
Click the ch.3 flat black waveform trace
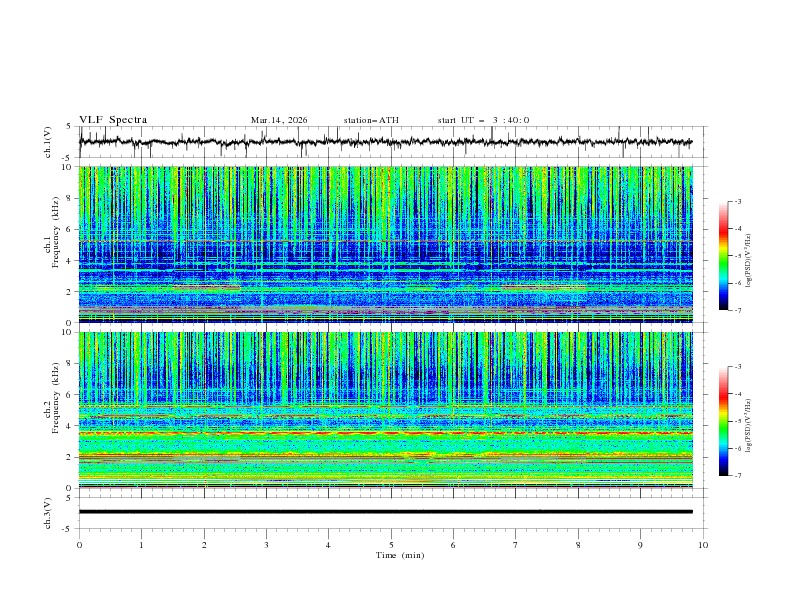tap(385, 512)
